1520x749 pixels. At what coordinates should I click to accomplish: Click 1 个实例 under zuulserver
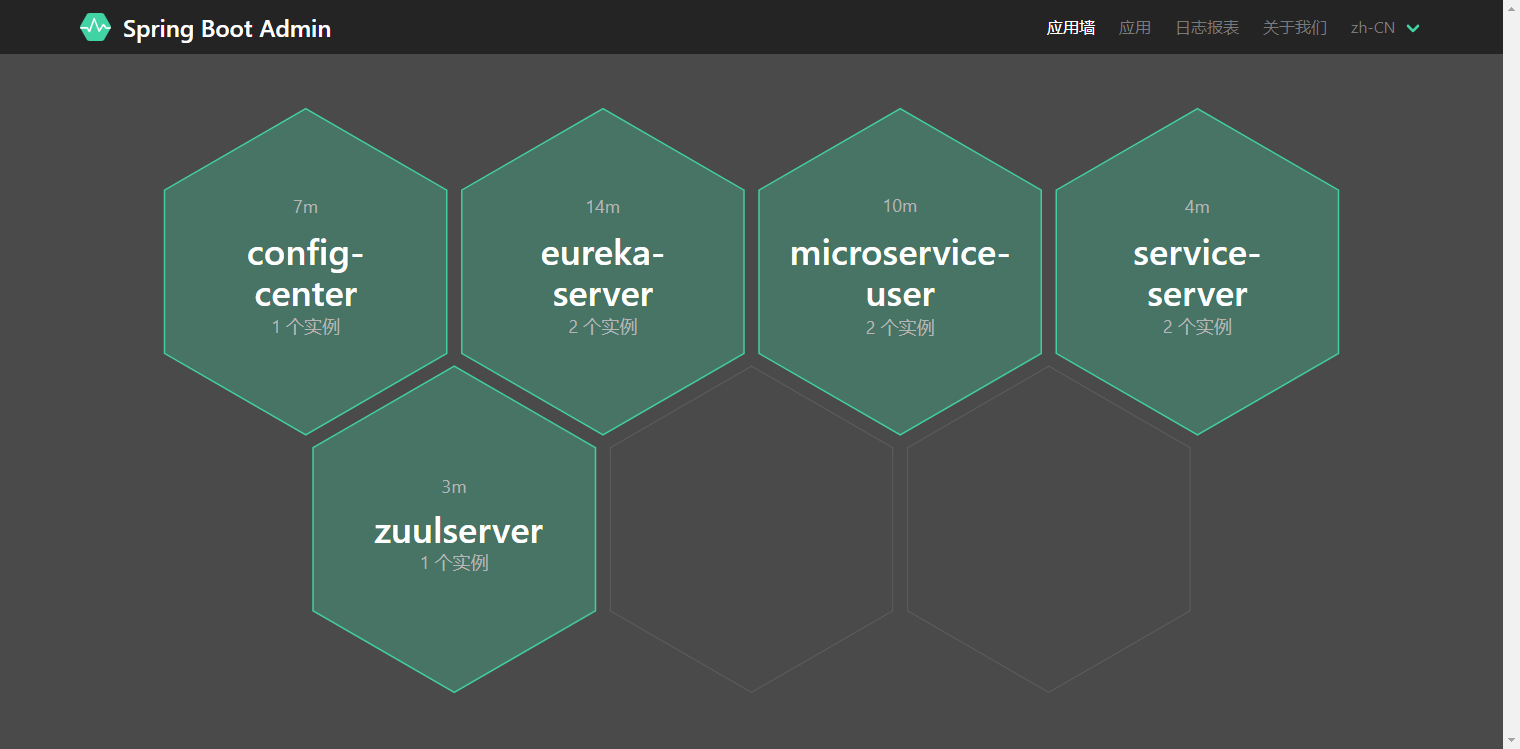(x=454, y=563)
